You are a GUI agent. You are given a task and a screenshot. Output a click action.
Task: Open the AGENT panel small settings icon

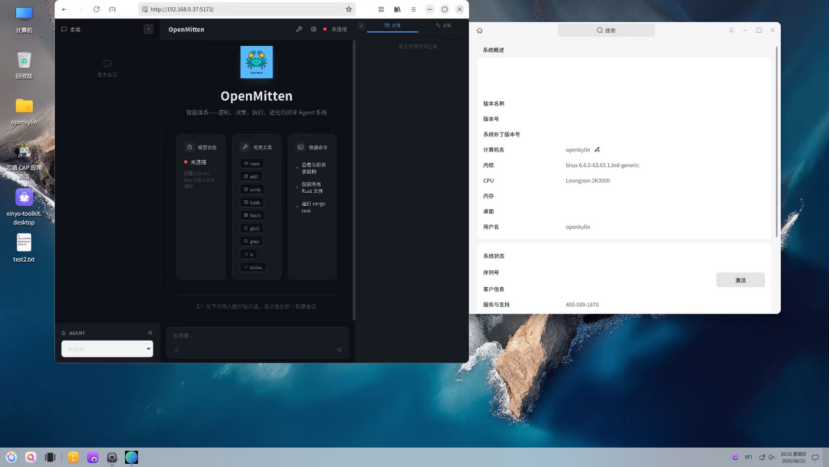(150, 333)
